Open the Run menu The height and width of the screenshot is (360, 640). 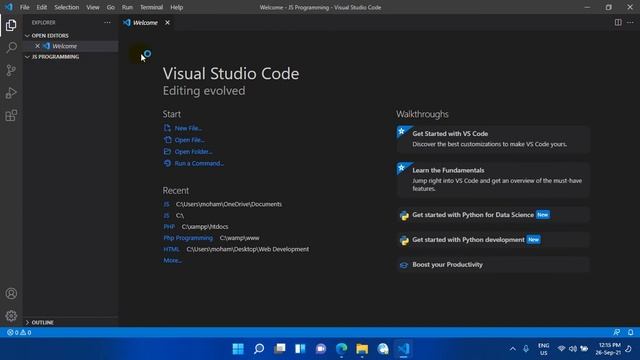tap(127, 7)
